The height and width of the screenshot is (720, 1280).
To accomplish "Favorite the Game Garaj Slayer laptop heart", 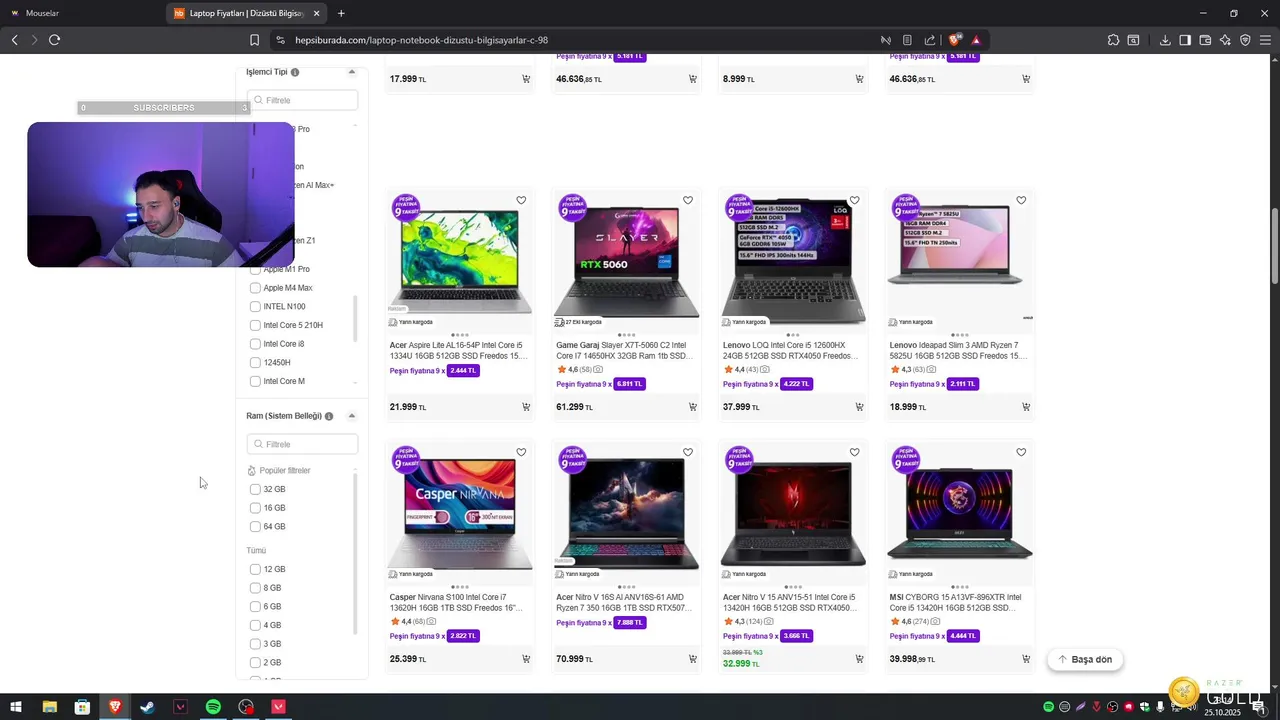I will [688, 201].
